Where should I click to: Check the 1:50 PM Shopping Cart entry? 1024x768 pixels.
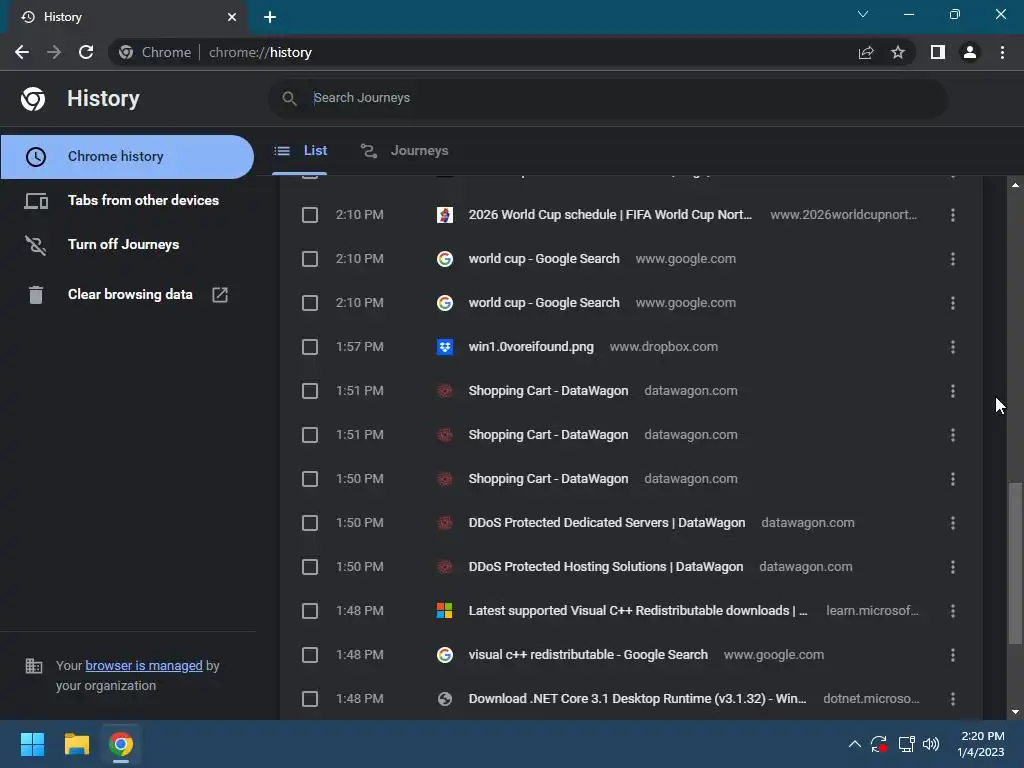(310, 479)
